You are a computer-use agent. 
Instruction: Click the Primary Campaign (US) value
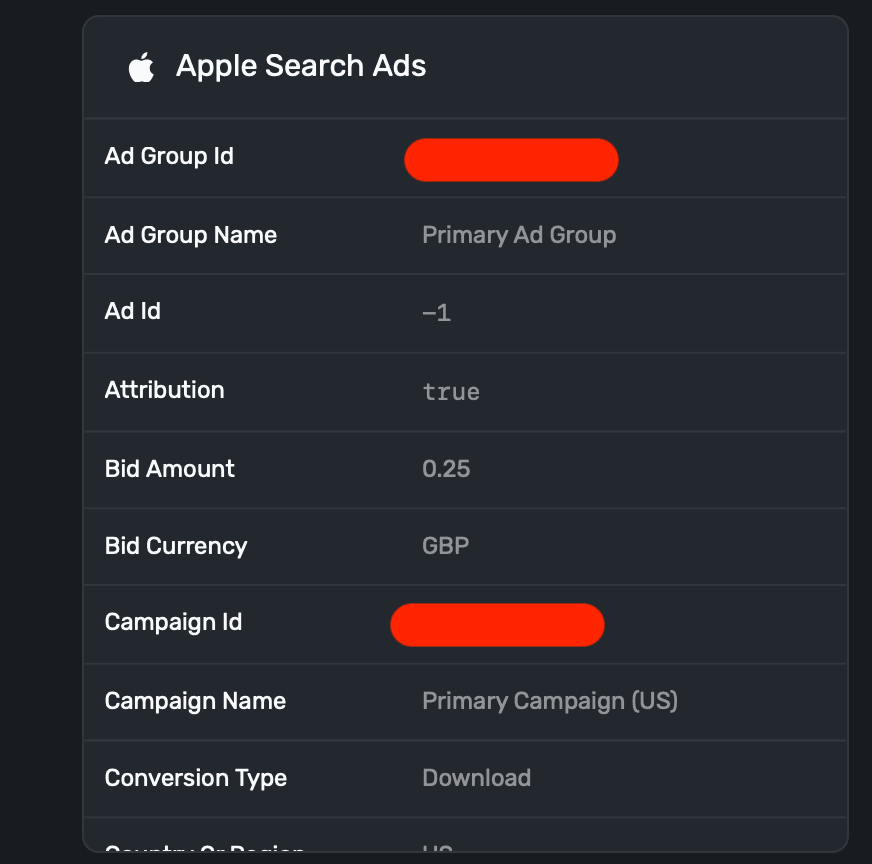(550, 701)
